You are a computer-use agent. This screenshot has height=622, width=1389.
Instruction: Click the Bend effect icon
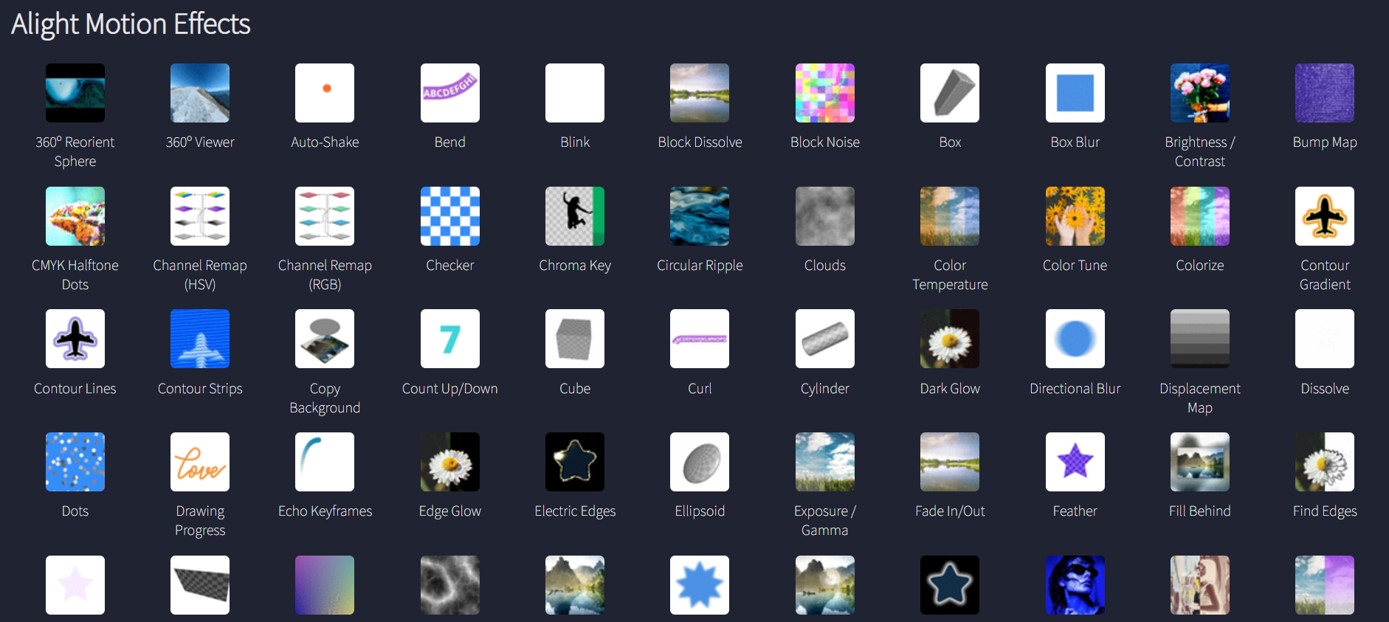pos(450,93)
